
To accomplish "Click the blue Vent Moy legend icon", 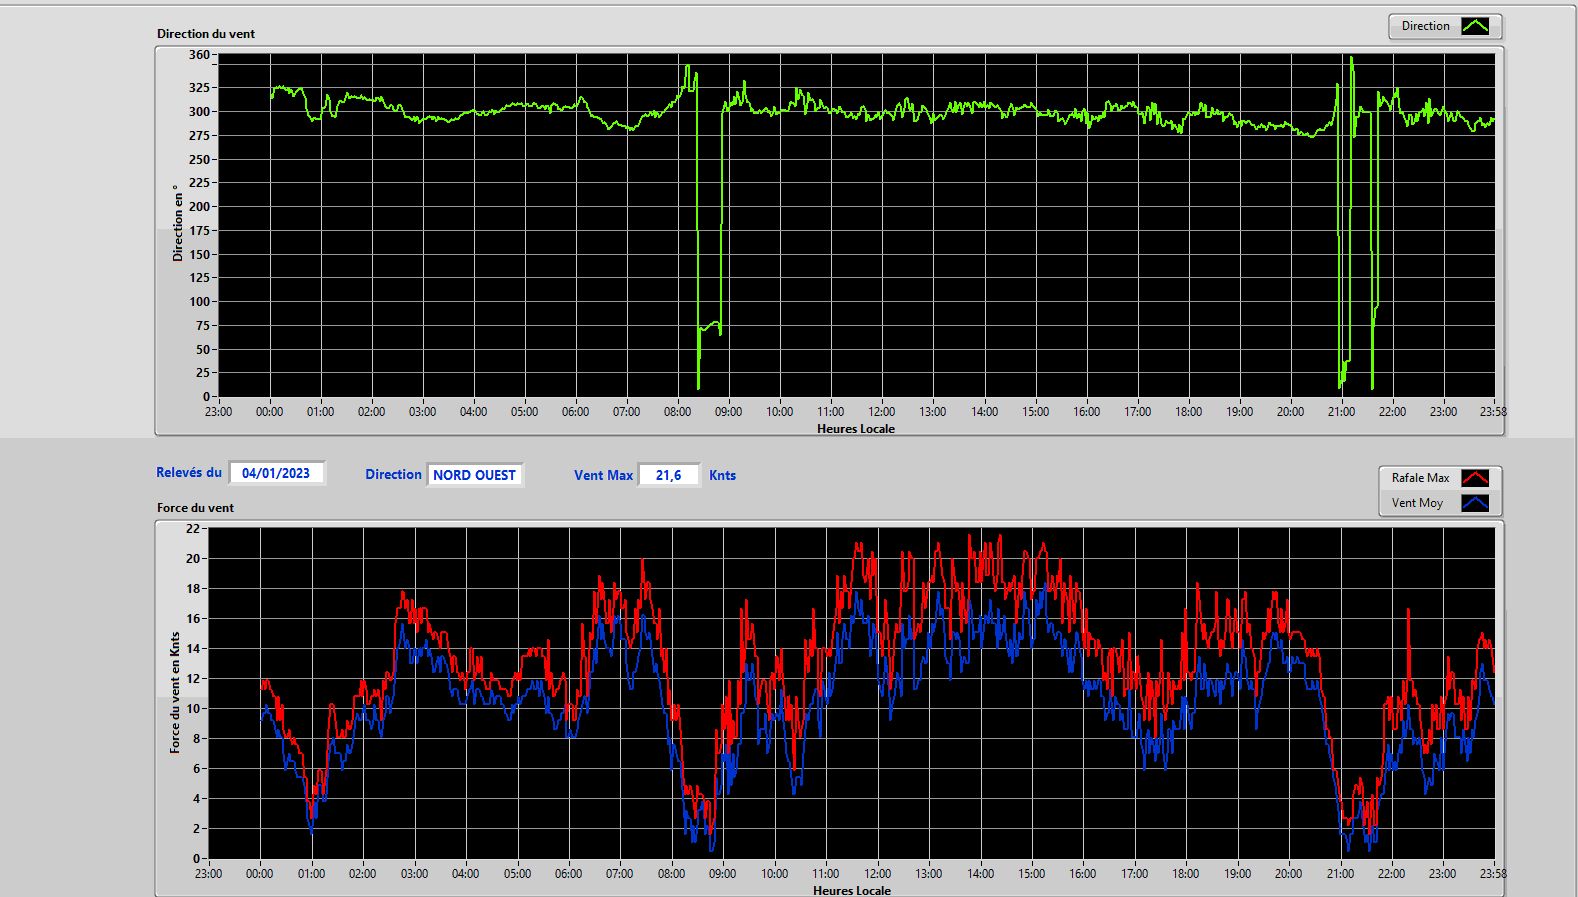I will coord(1475,503).
